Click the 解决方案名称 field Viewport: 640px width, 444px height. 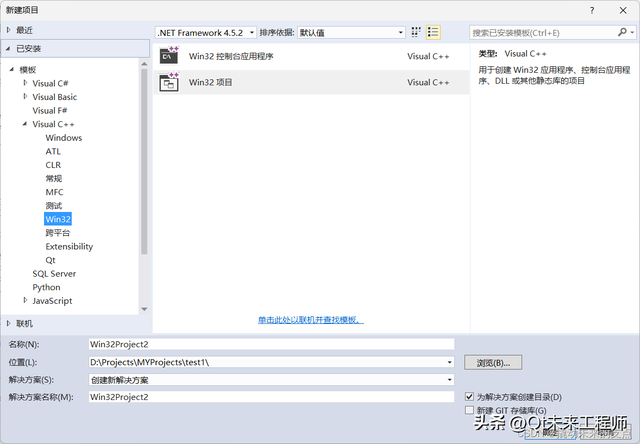[271, 397]
